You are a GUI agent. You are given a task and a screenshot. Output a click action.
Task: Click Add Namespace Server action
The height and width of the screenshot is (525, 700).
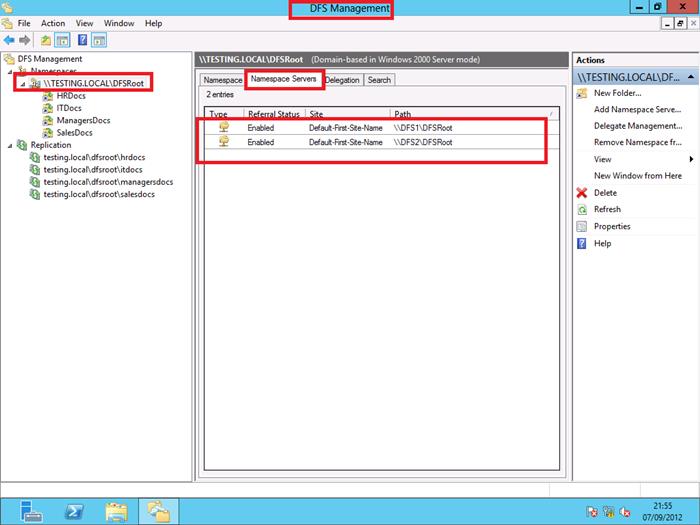(637, 109)
